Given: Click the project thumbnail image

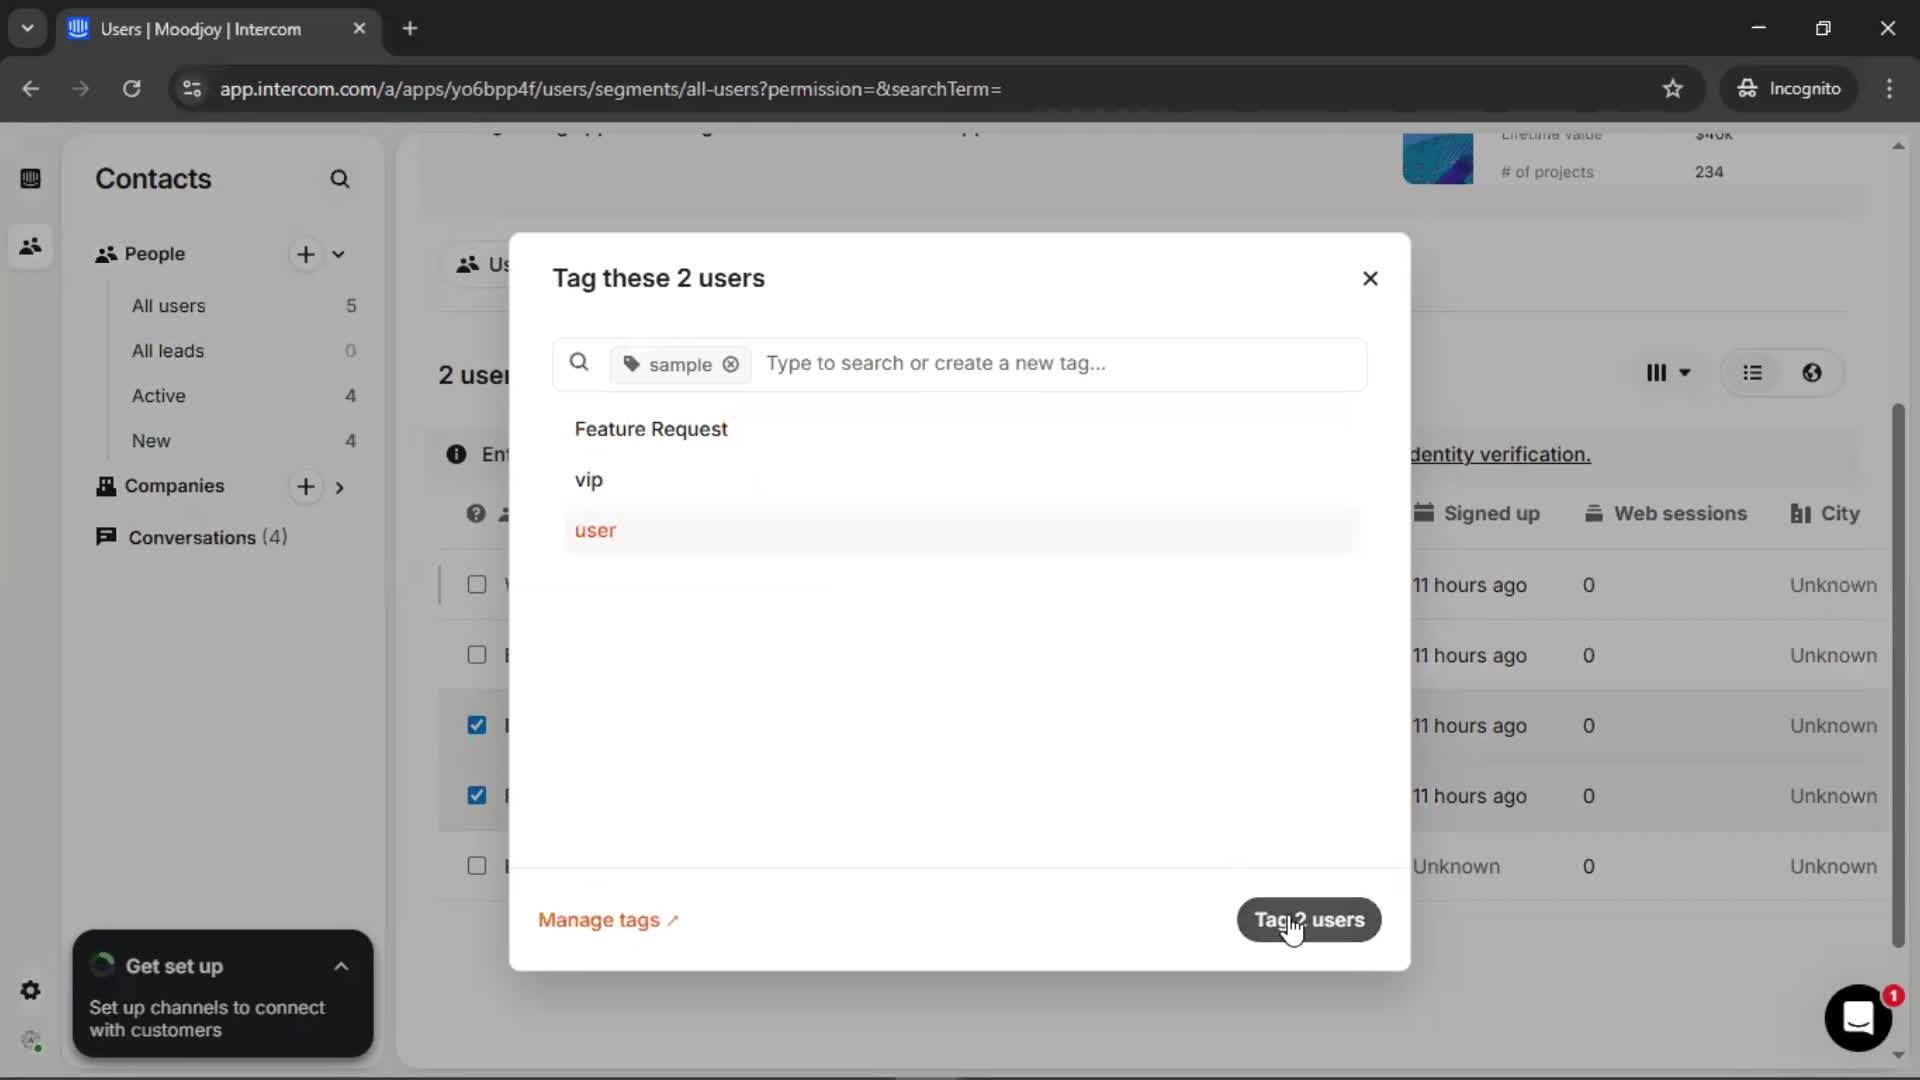Looking at the screenshot, I should point(1438,158).
